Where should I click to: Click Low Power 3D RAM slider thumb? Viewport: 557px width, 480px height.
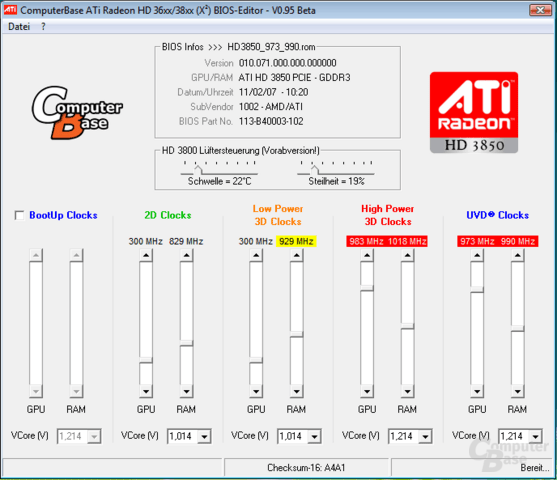297,334
